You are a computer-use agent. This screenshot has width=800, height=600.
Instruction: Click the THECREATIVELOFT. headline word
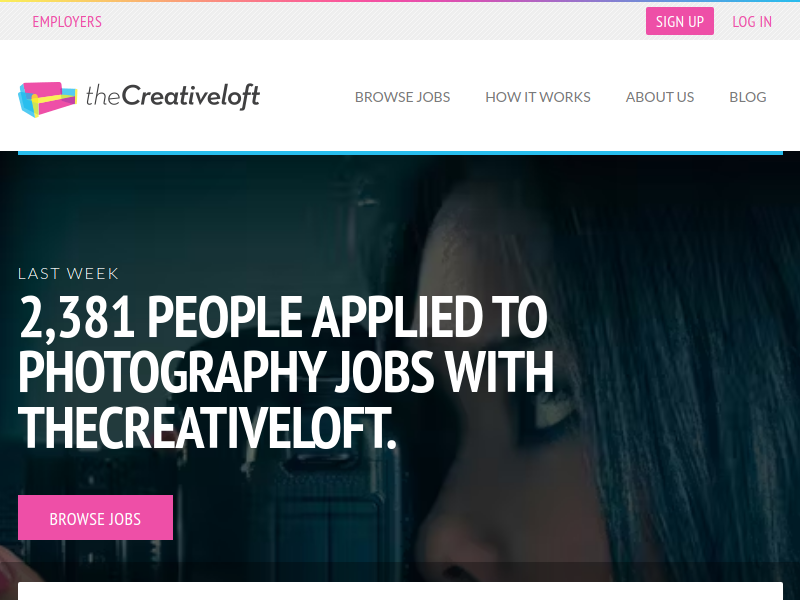[x=207, y=428]
